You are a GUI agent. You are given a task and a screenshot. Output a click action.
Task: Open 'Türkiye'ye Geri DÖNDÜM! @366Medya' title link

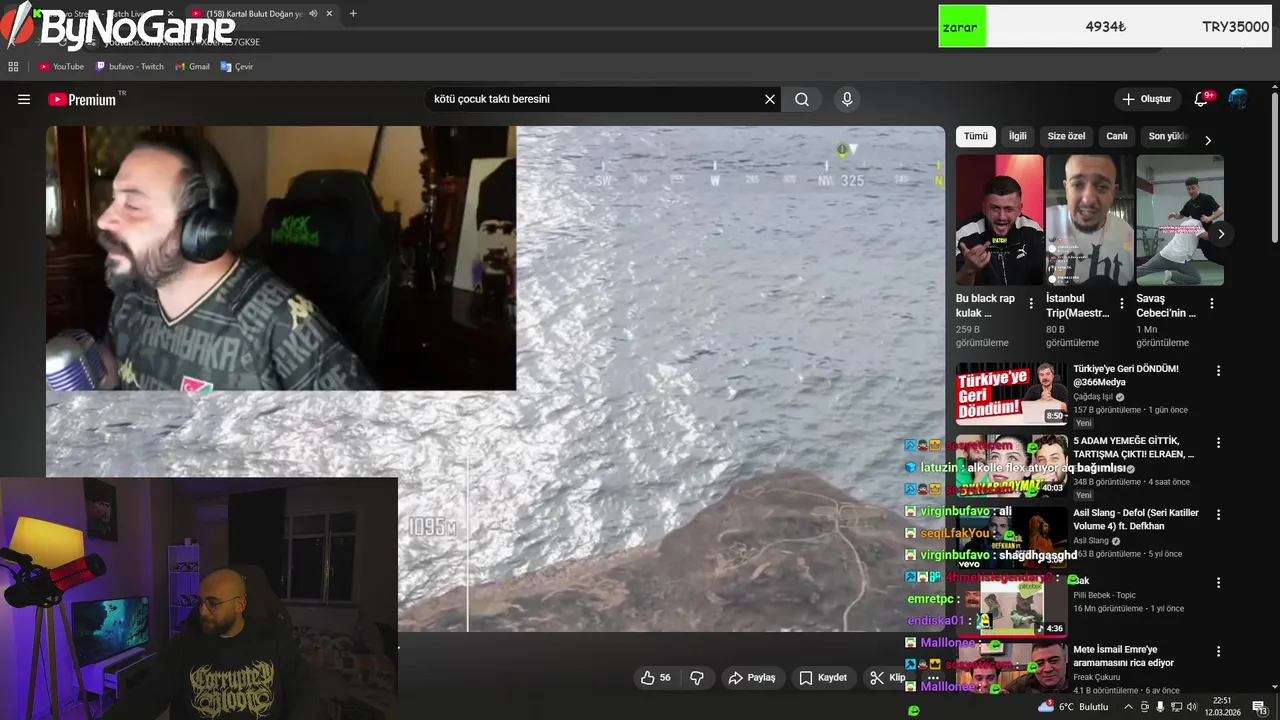coord(1126,375)
